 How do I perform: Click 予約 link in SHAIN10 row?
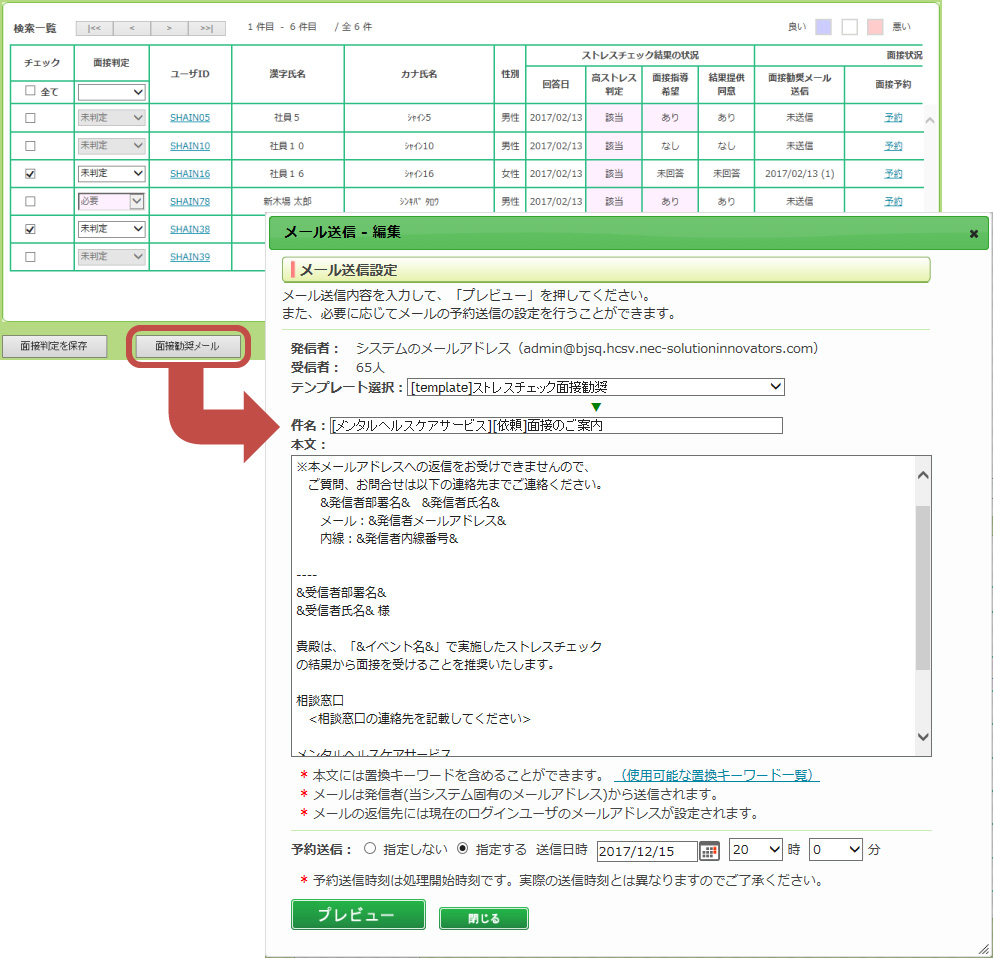pyautogui.click(x=893, y=146)
